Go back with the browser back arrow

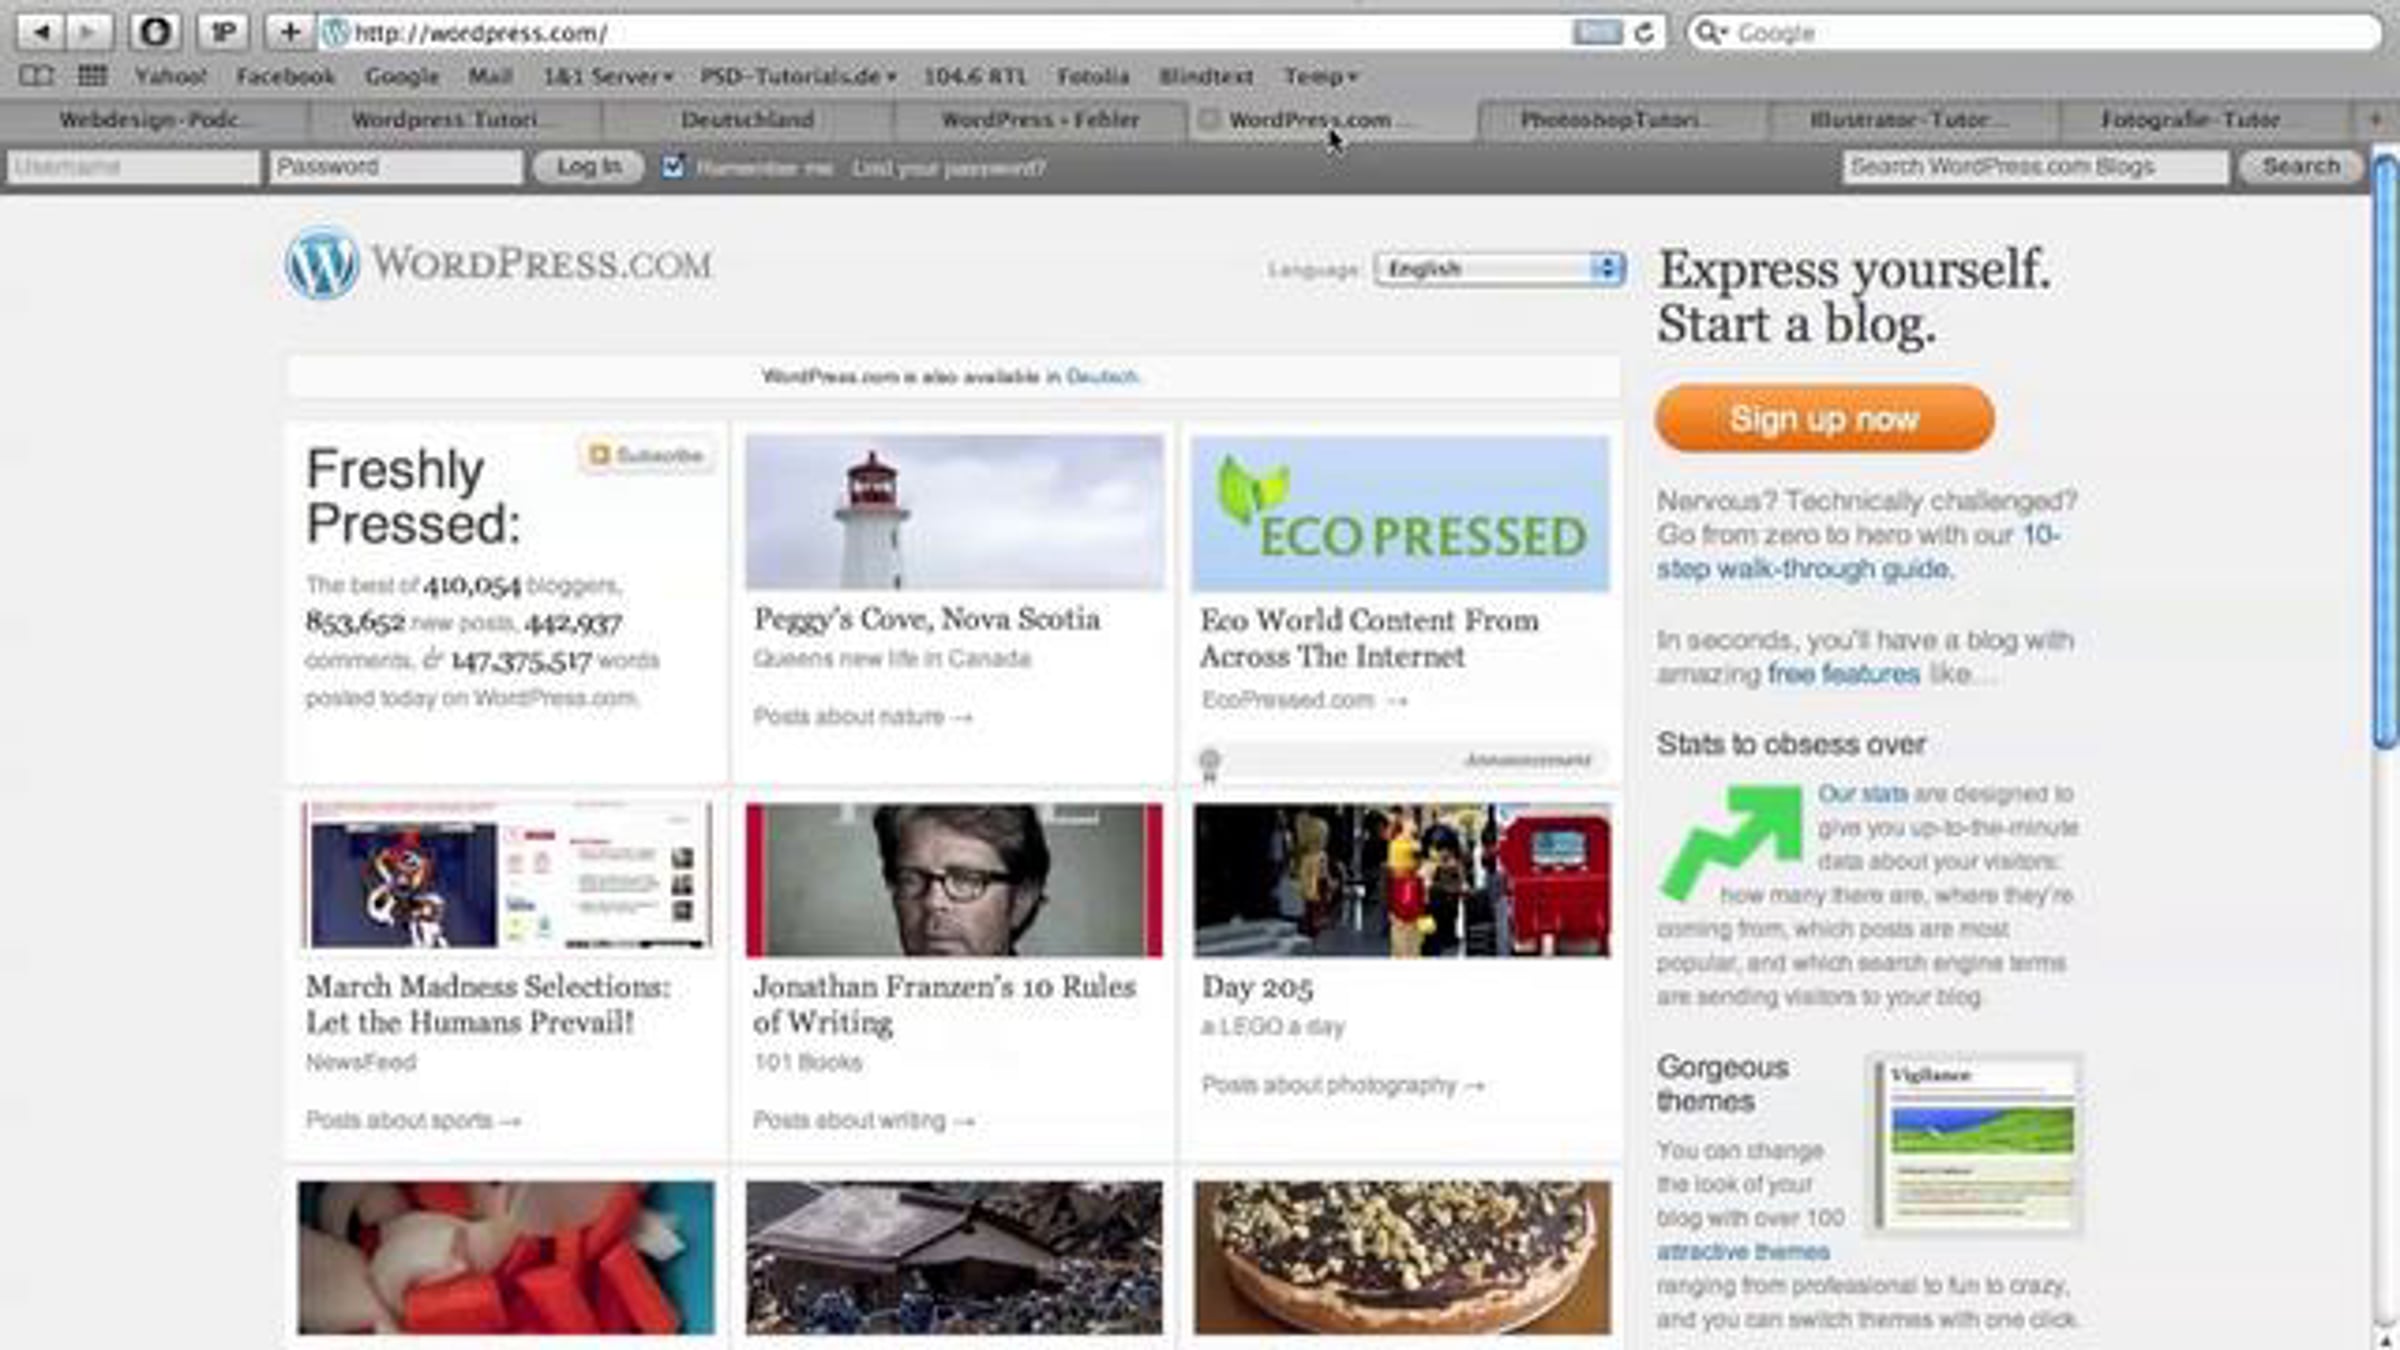[42, 32]
